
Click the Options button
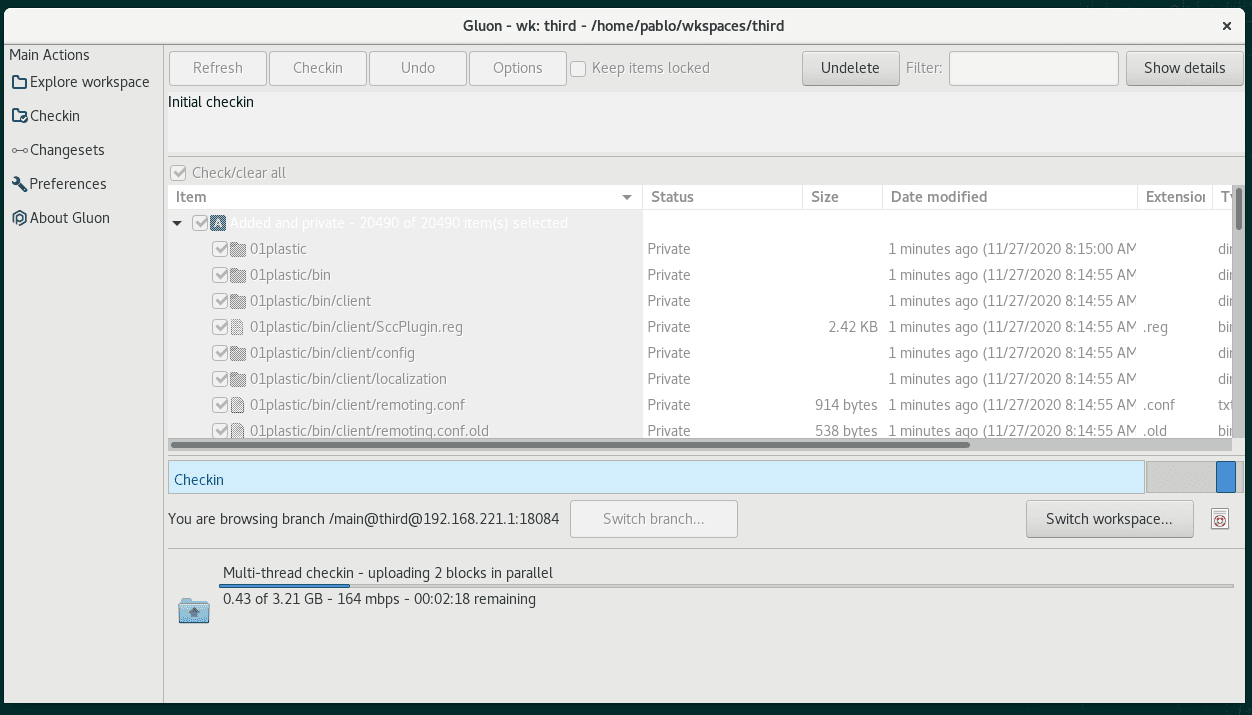518,68
